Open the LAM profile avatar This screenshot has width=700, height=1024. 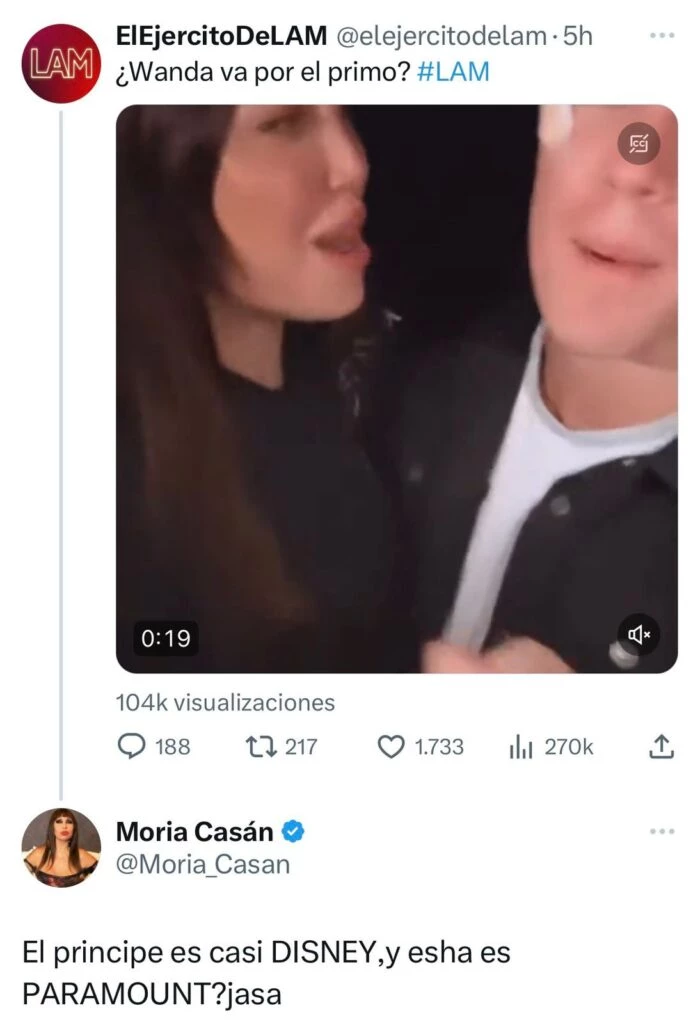coord(61,64)
